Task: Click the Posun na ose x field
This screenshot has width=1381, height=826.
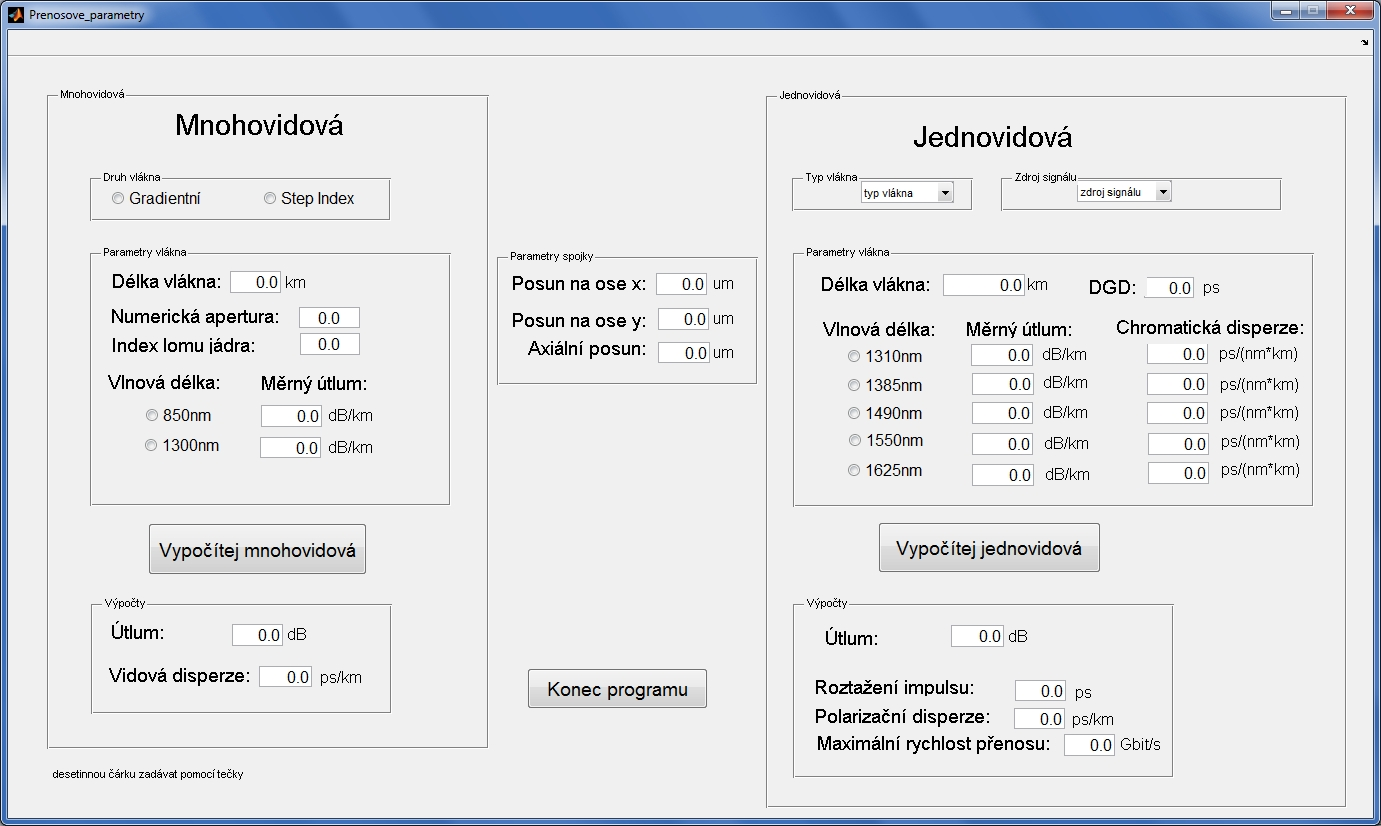Action: (x=682, y=284)
